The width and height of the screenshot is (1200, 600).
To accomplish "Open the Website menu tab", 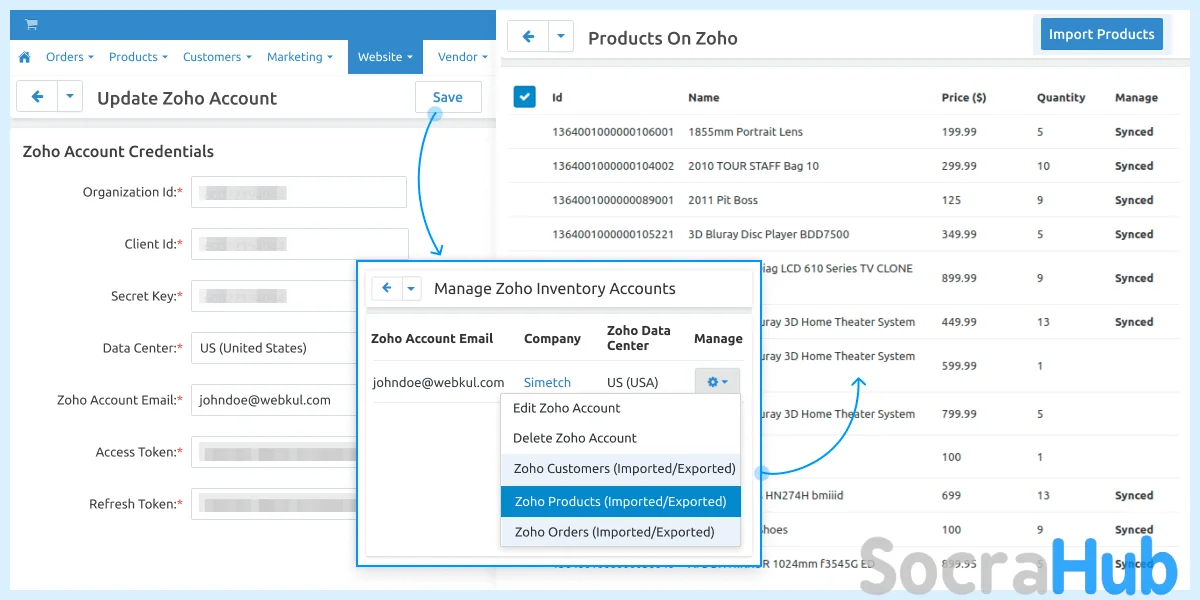I will pyautogui.click(x=385, y=57).
